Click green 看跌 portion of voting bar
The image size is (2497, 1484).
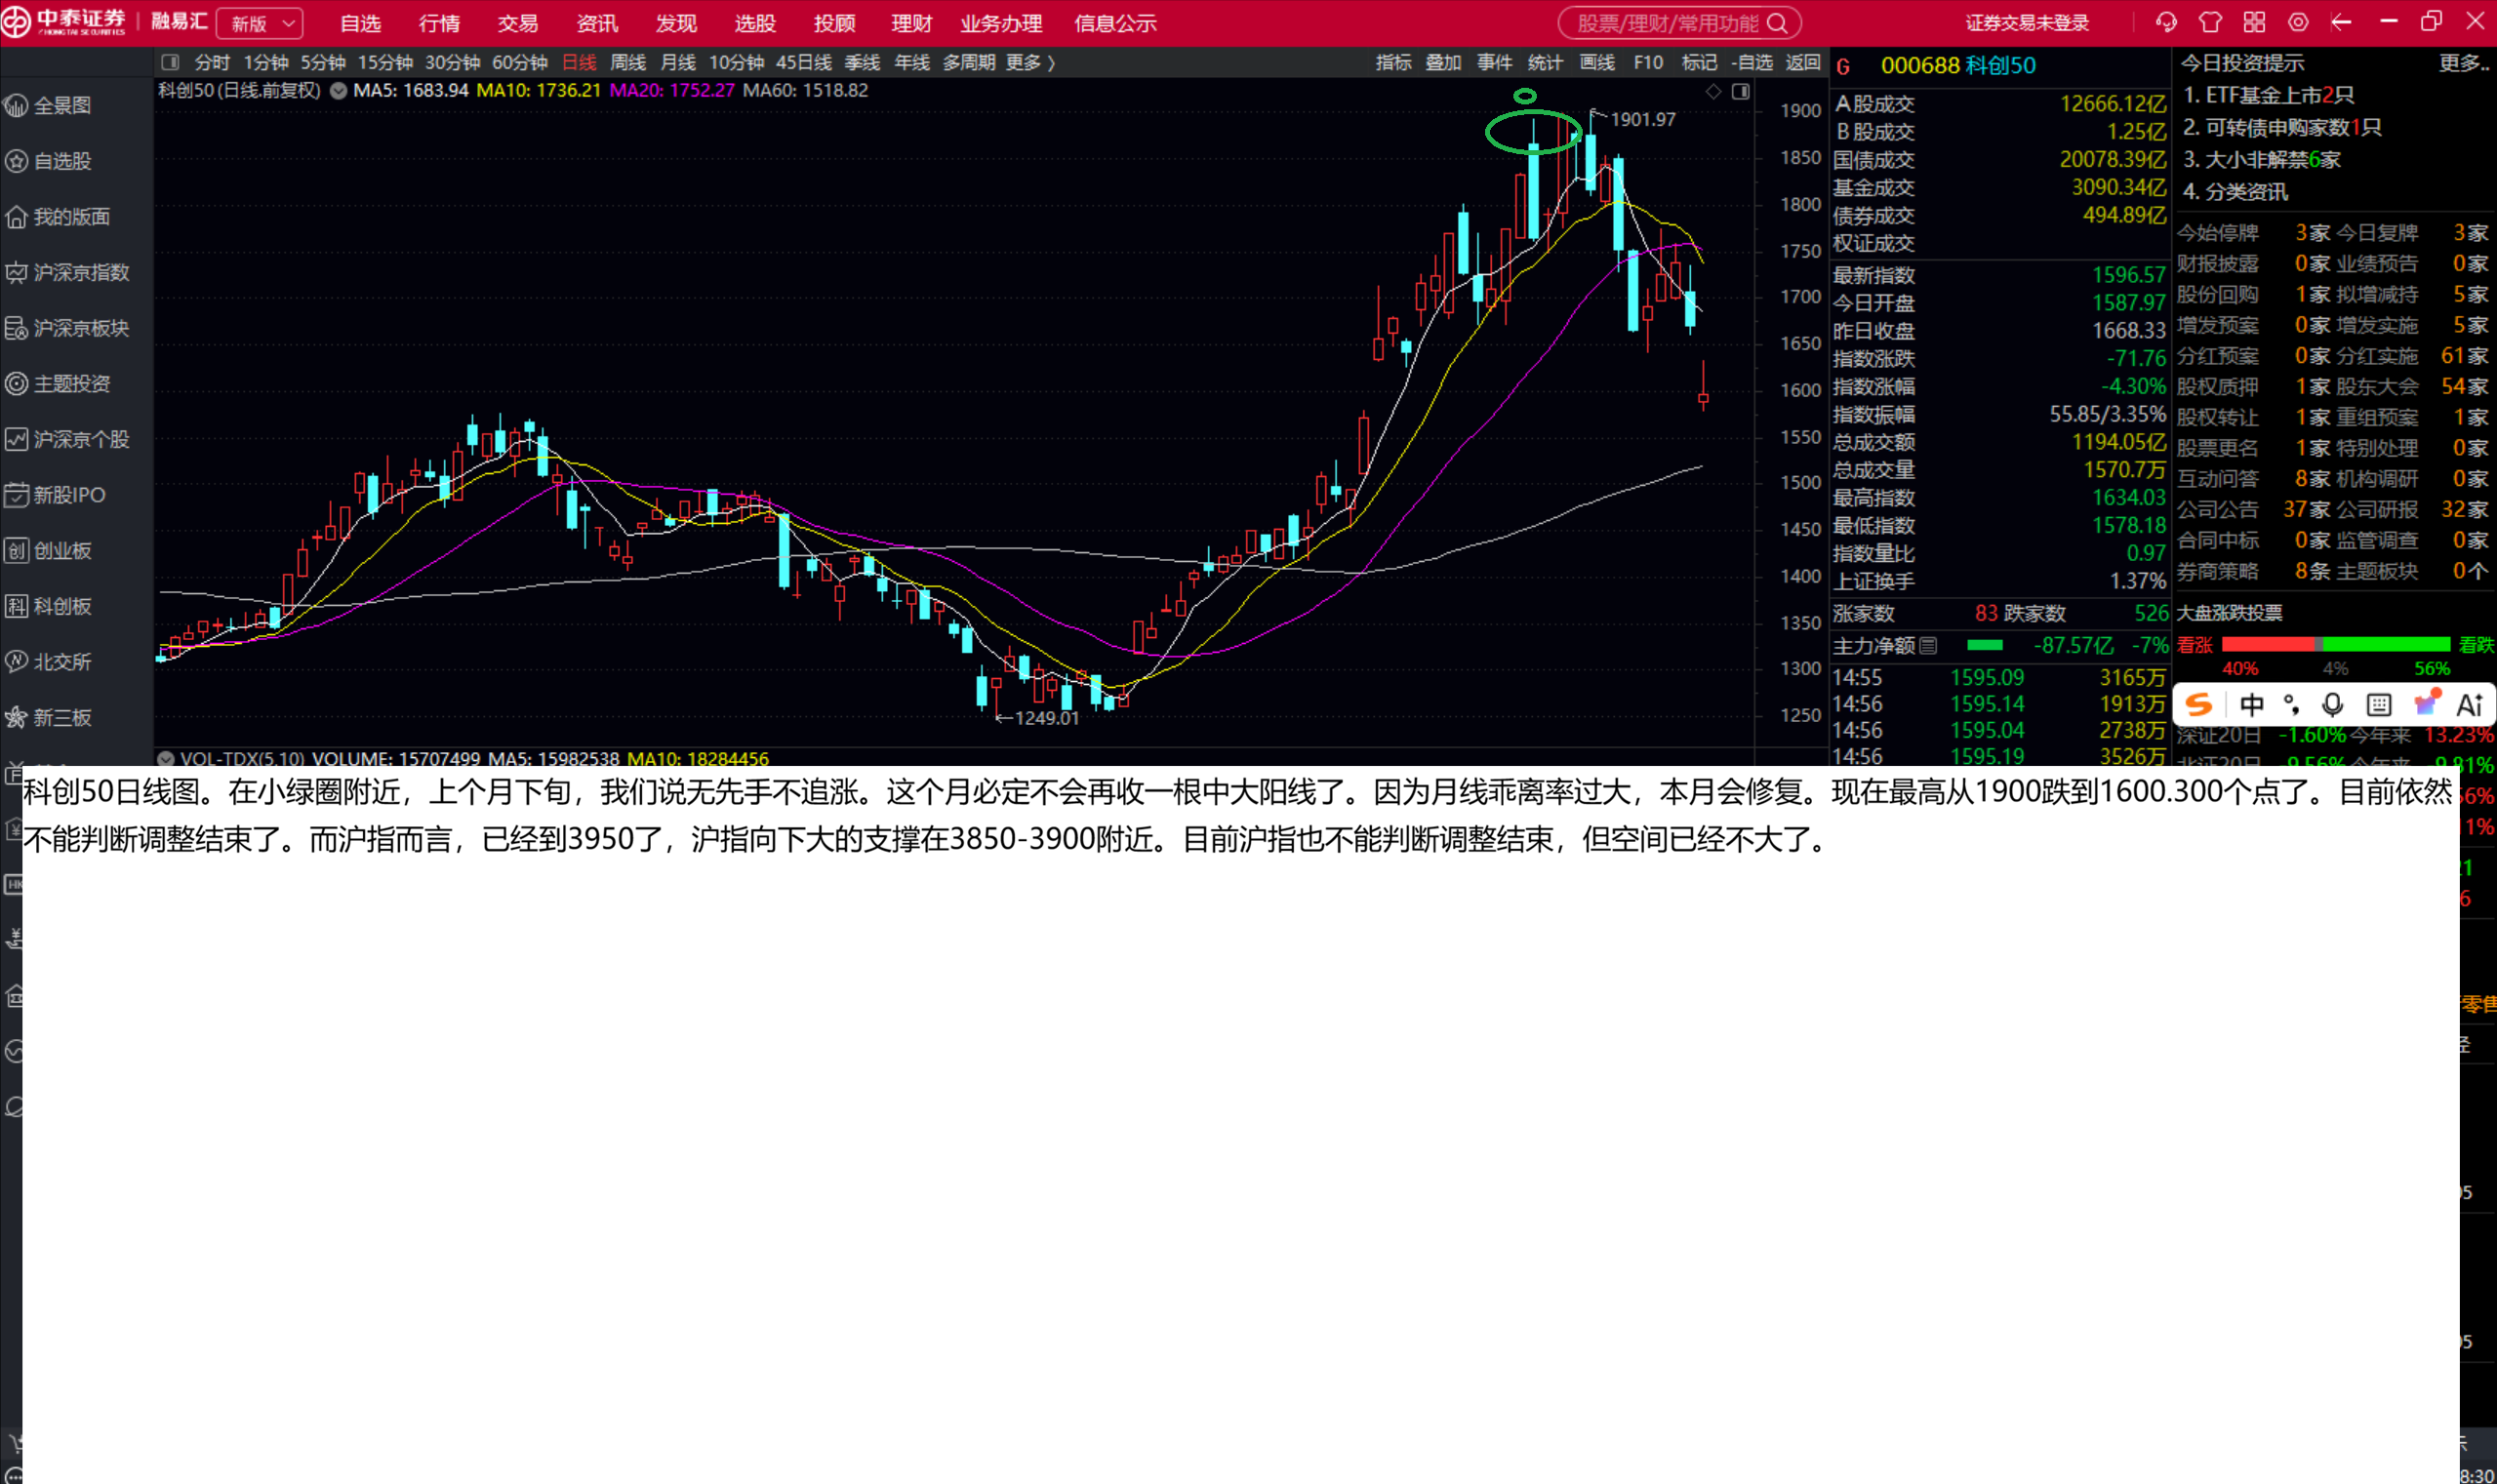2386,645
